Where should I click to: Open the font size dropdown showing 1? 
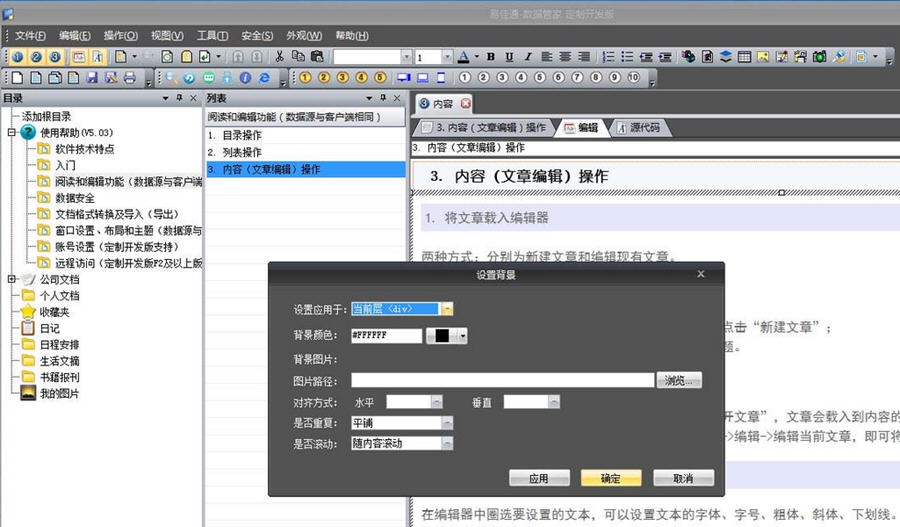pos(446,57)
